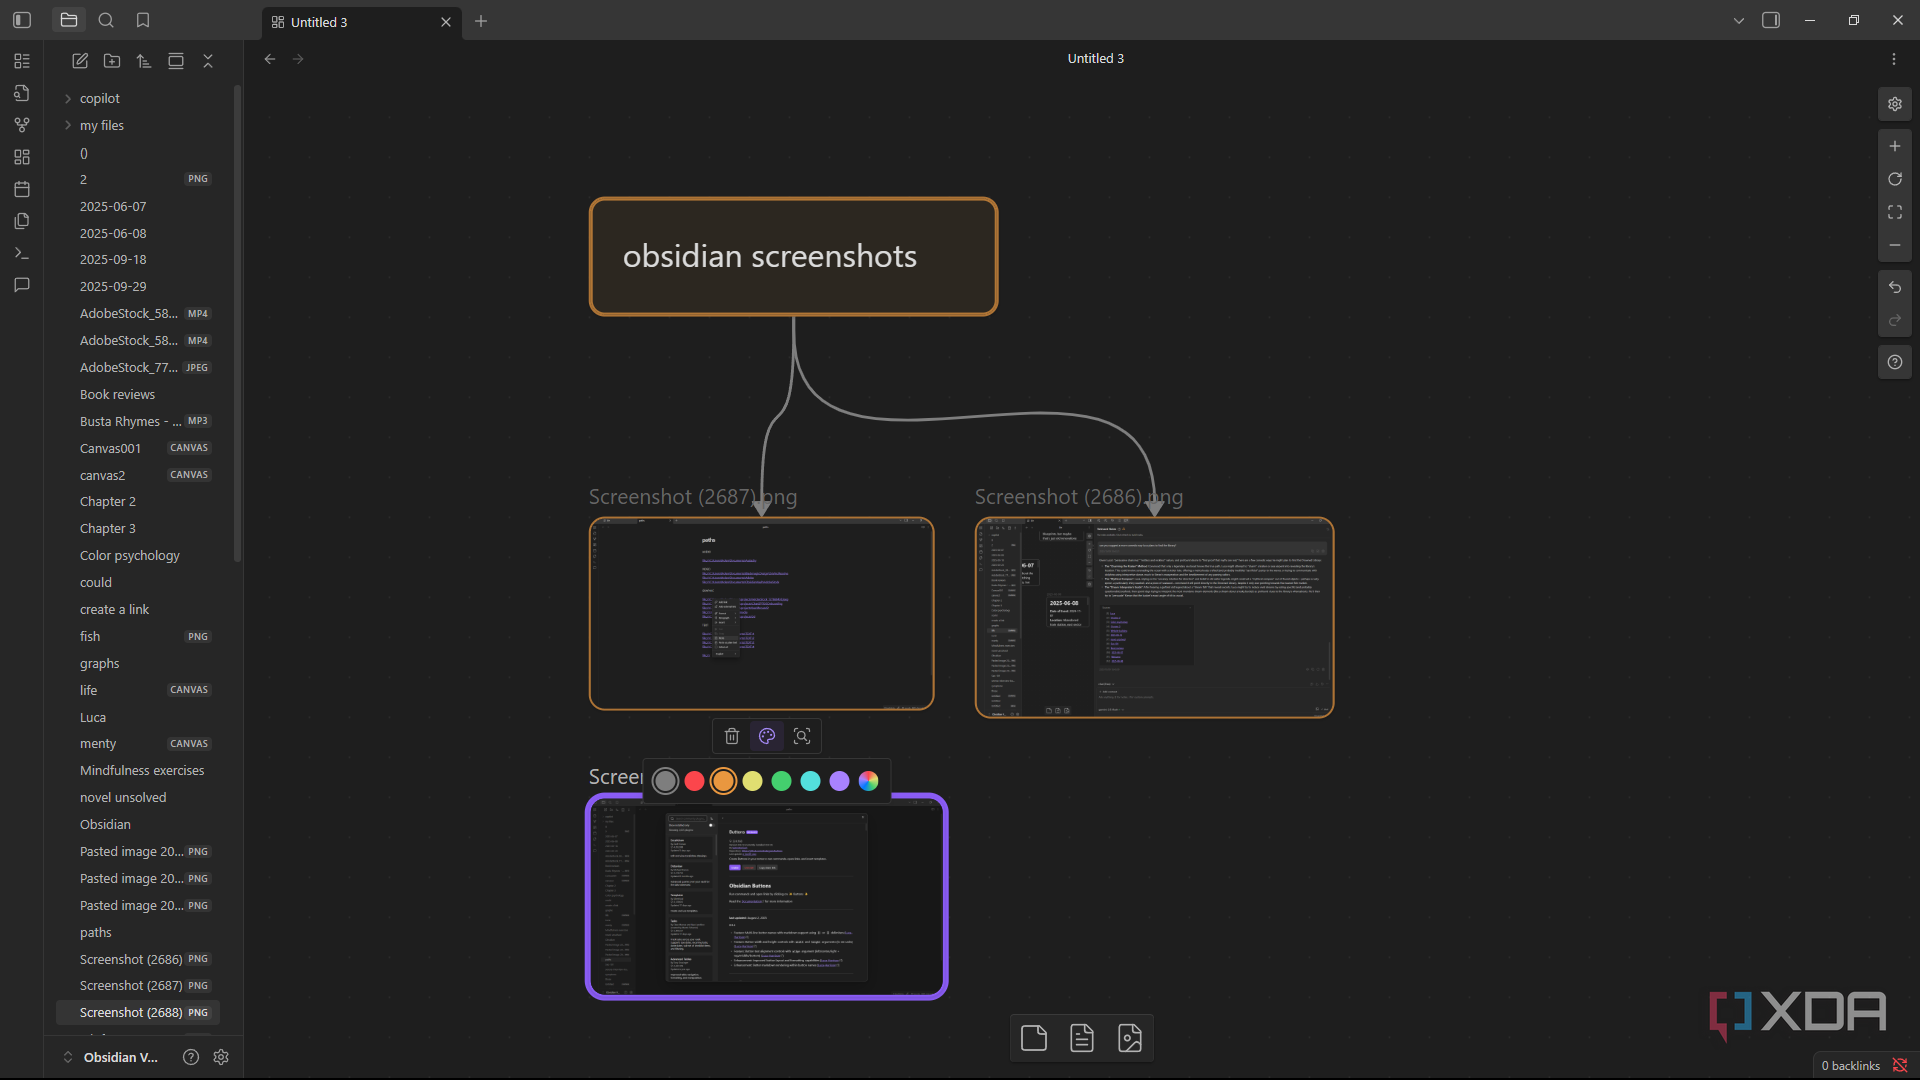Add a note from vault to canvas
The image size is (1920, 1080).
(1082, 1038)
